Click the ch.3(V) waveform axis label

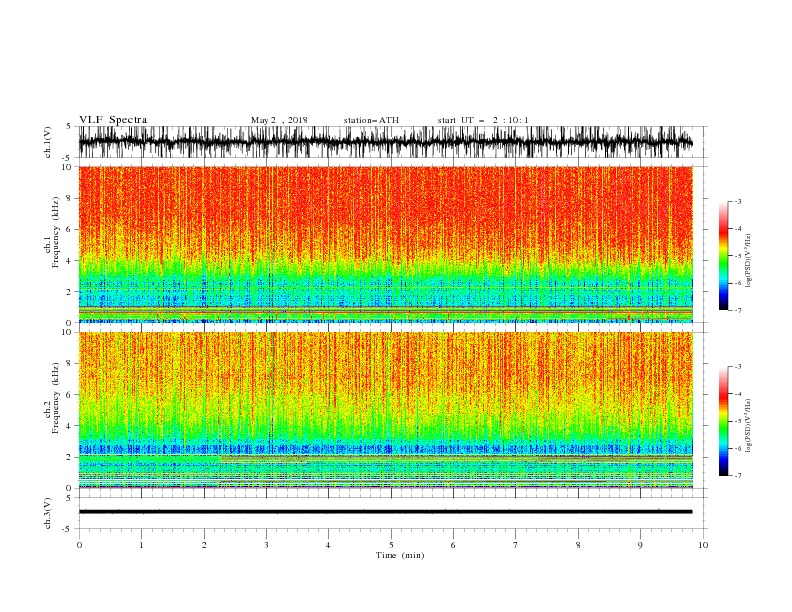[48, 513]
